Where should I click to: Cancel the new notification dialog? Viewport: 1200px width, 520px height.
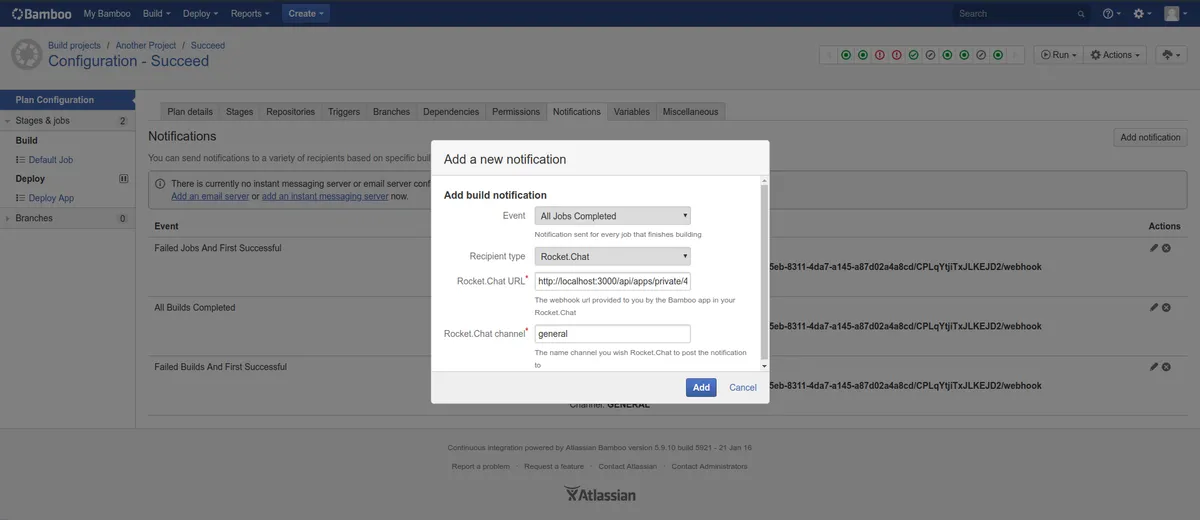tap(743, 387)
